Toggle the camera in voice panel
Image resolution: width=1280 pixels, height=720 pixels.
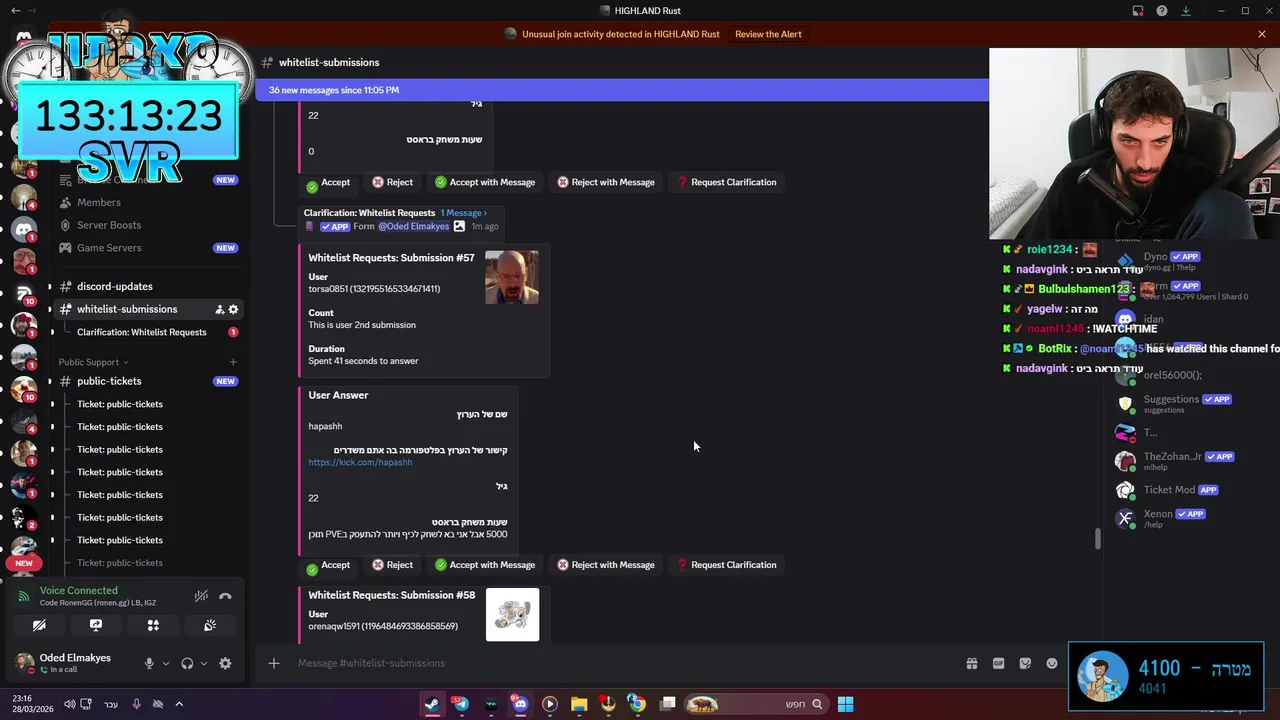click(x=39, y=625)
